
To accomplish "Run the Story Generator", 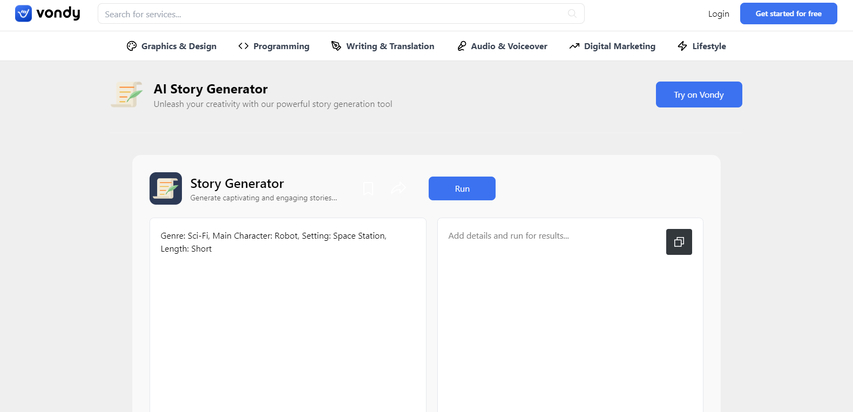I will pos(462,188).
